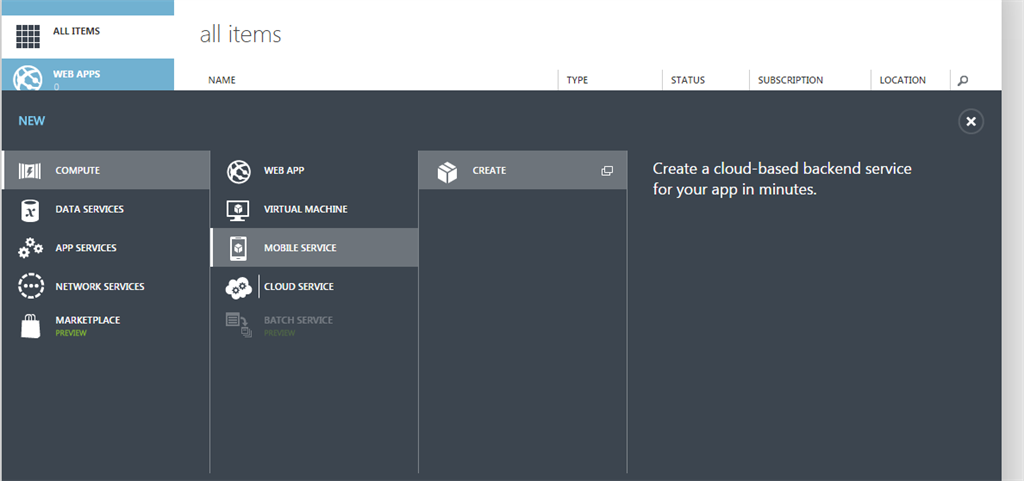Close the NEW panel with X button
1024x481 pixels.
pos(971,121)
